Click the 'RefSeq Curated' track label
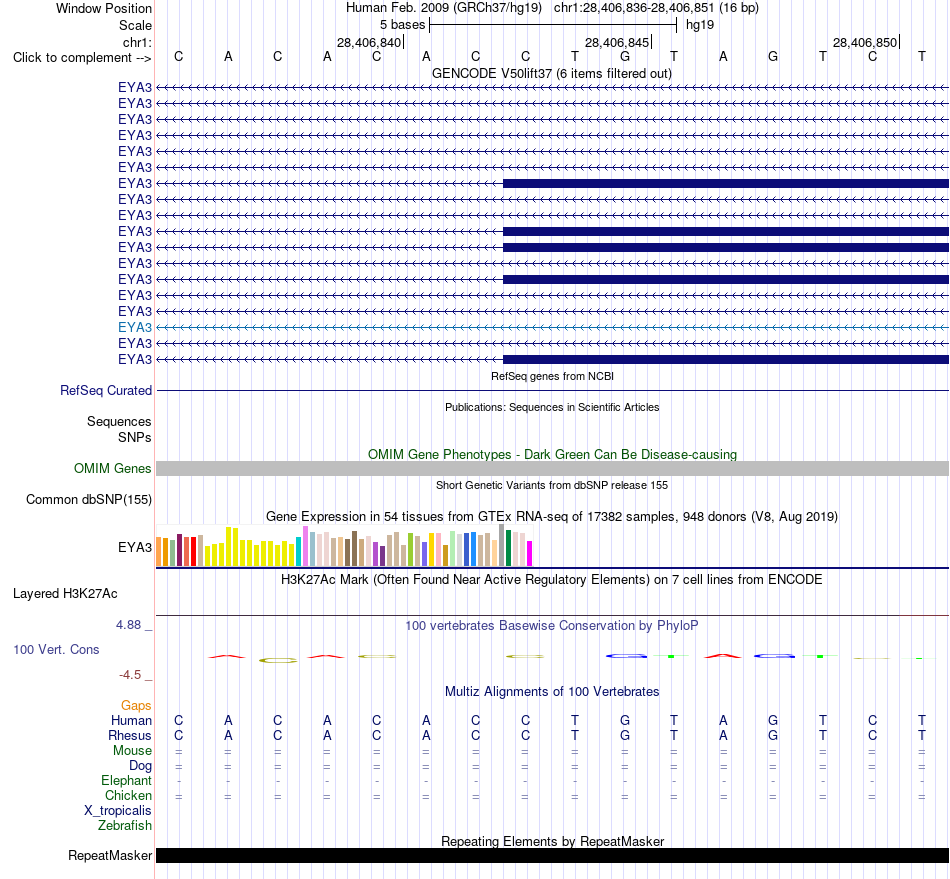This screenshot has height=879, width=950. (x=106, y=390)
